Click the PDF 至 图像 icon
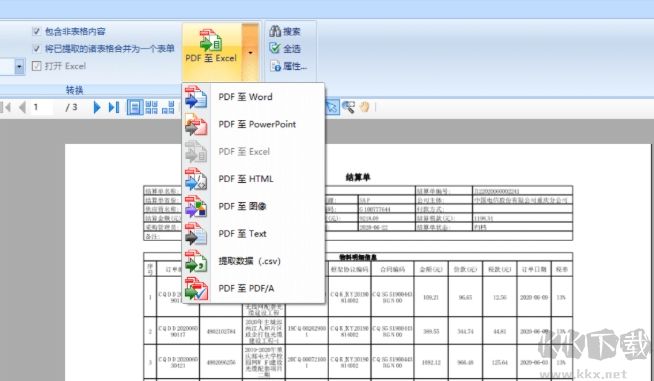Viewport: 654px width, 381px height. pyautogui.click(x=196, y=206)
